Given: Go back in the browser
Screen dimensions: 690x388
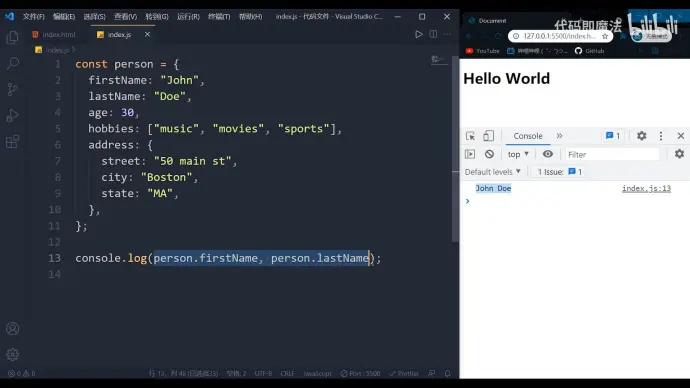Looking at the screenshot, I should tap(469, 36).
